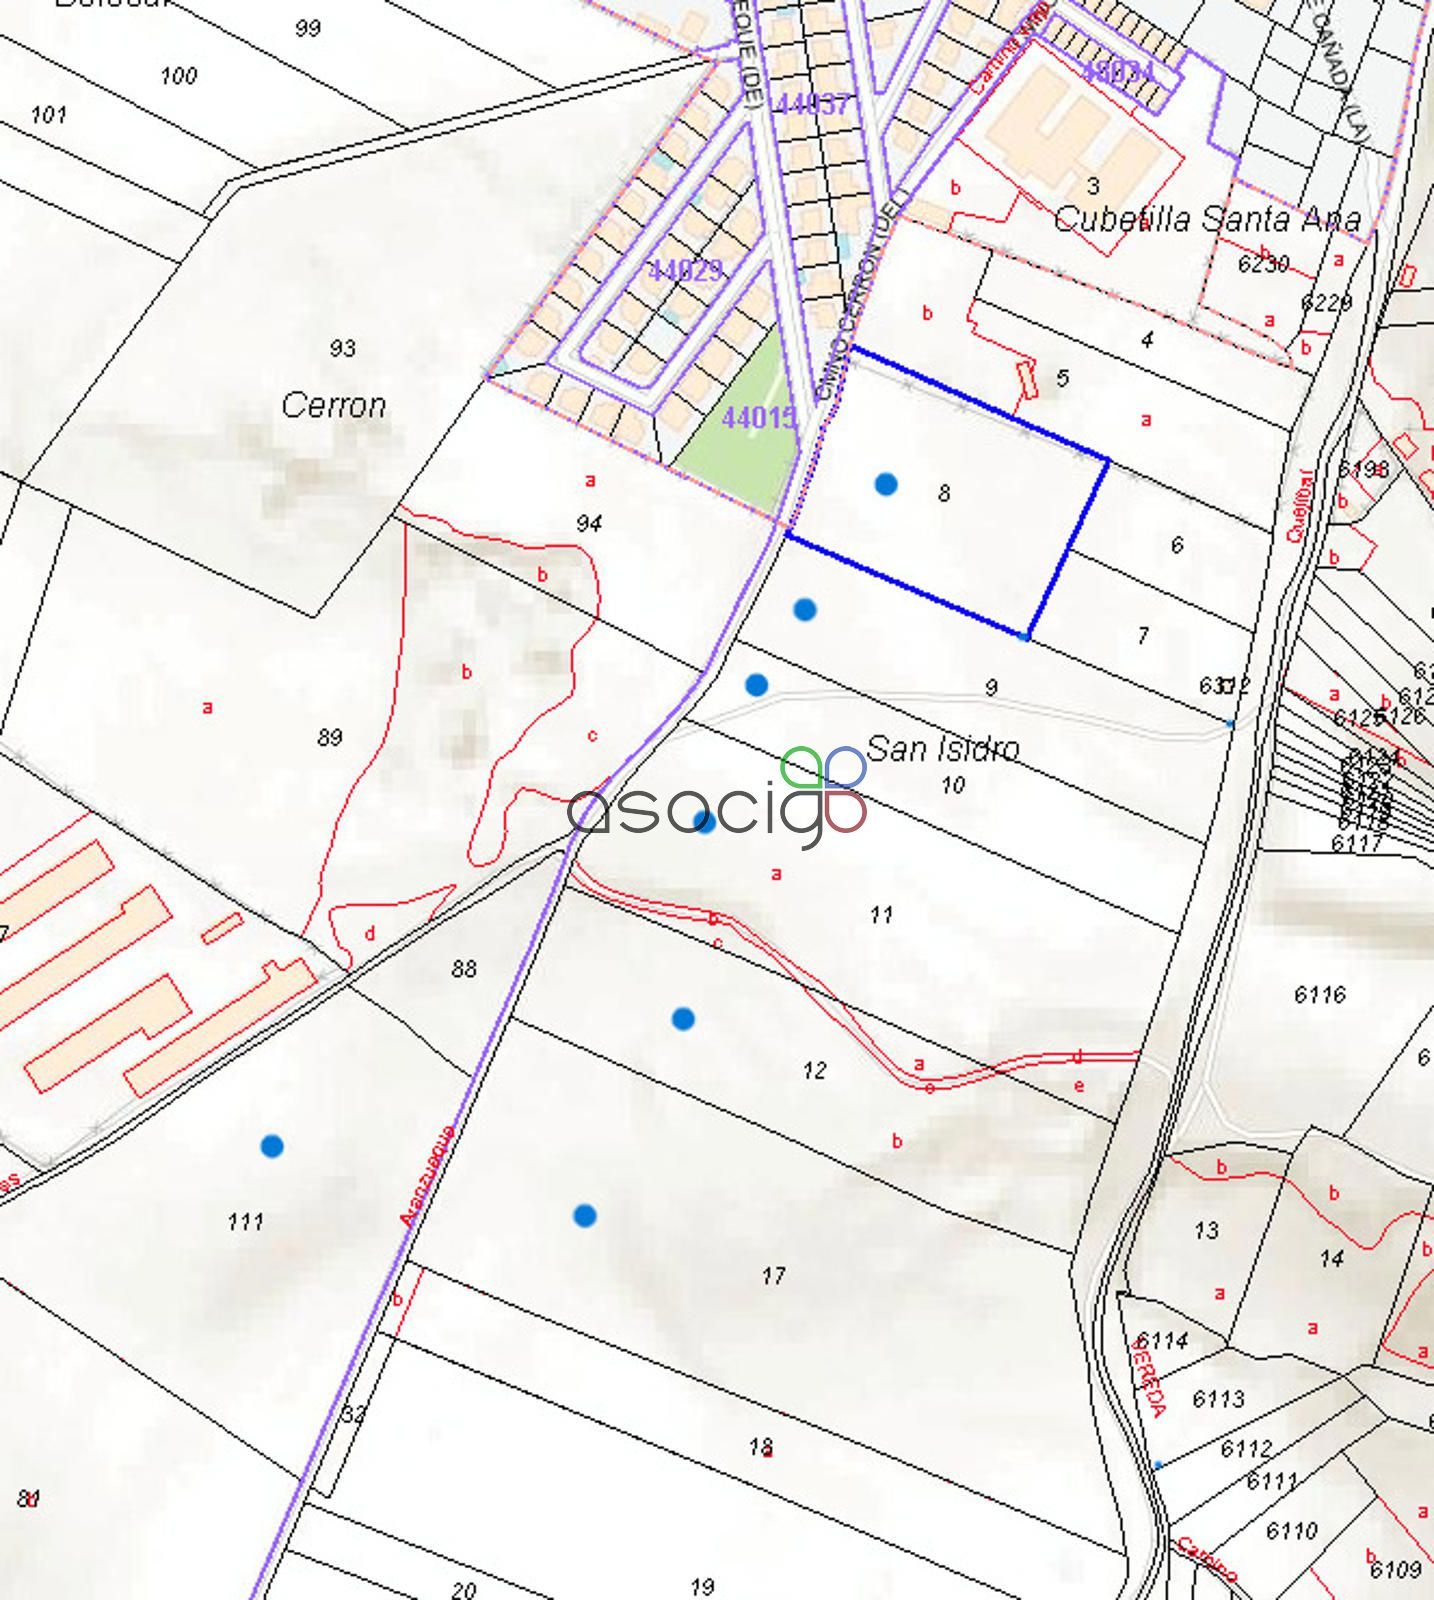Click the purple block number 44037
The image size is (1434, 1600).
point(813,103)
